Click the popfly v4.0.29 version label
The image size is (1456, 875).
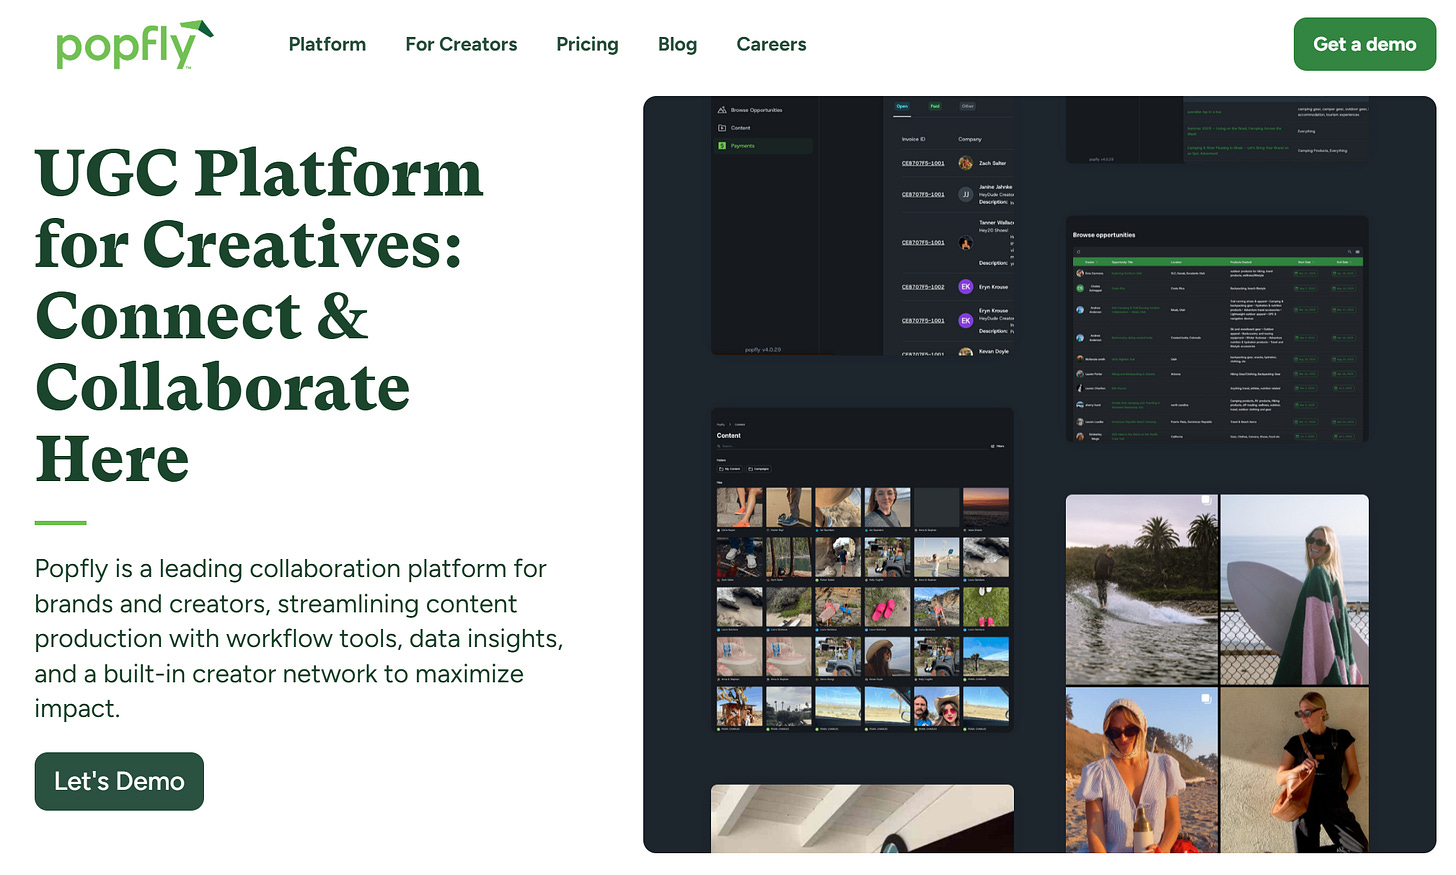pyautogui.click(x=763, y=350)
